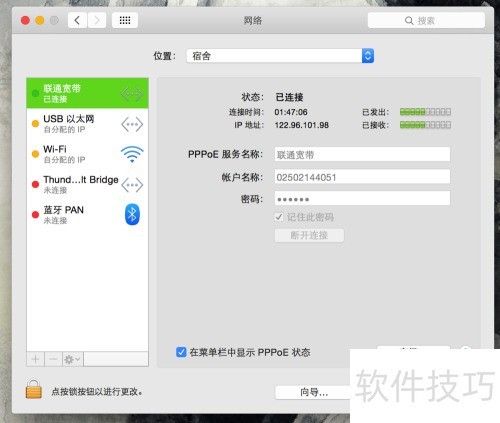Click the USB 以太网 ethernet icon
The width and height of the screenshot is (500, 423).
click(x=132, y=124)
